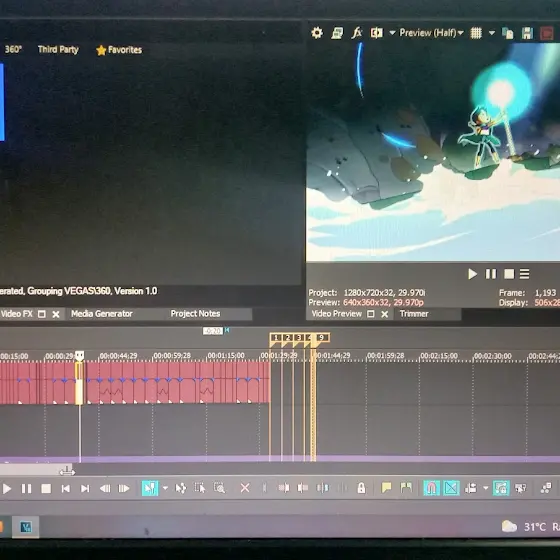Switch to the Trimmer tab
Screen dimensions: 560x560
(x=414, y=314)
